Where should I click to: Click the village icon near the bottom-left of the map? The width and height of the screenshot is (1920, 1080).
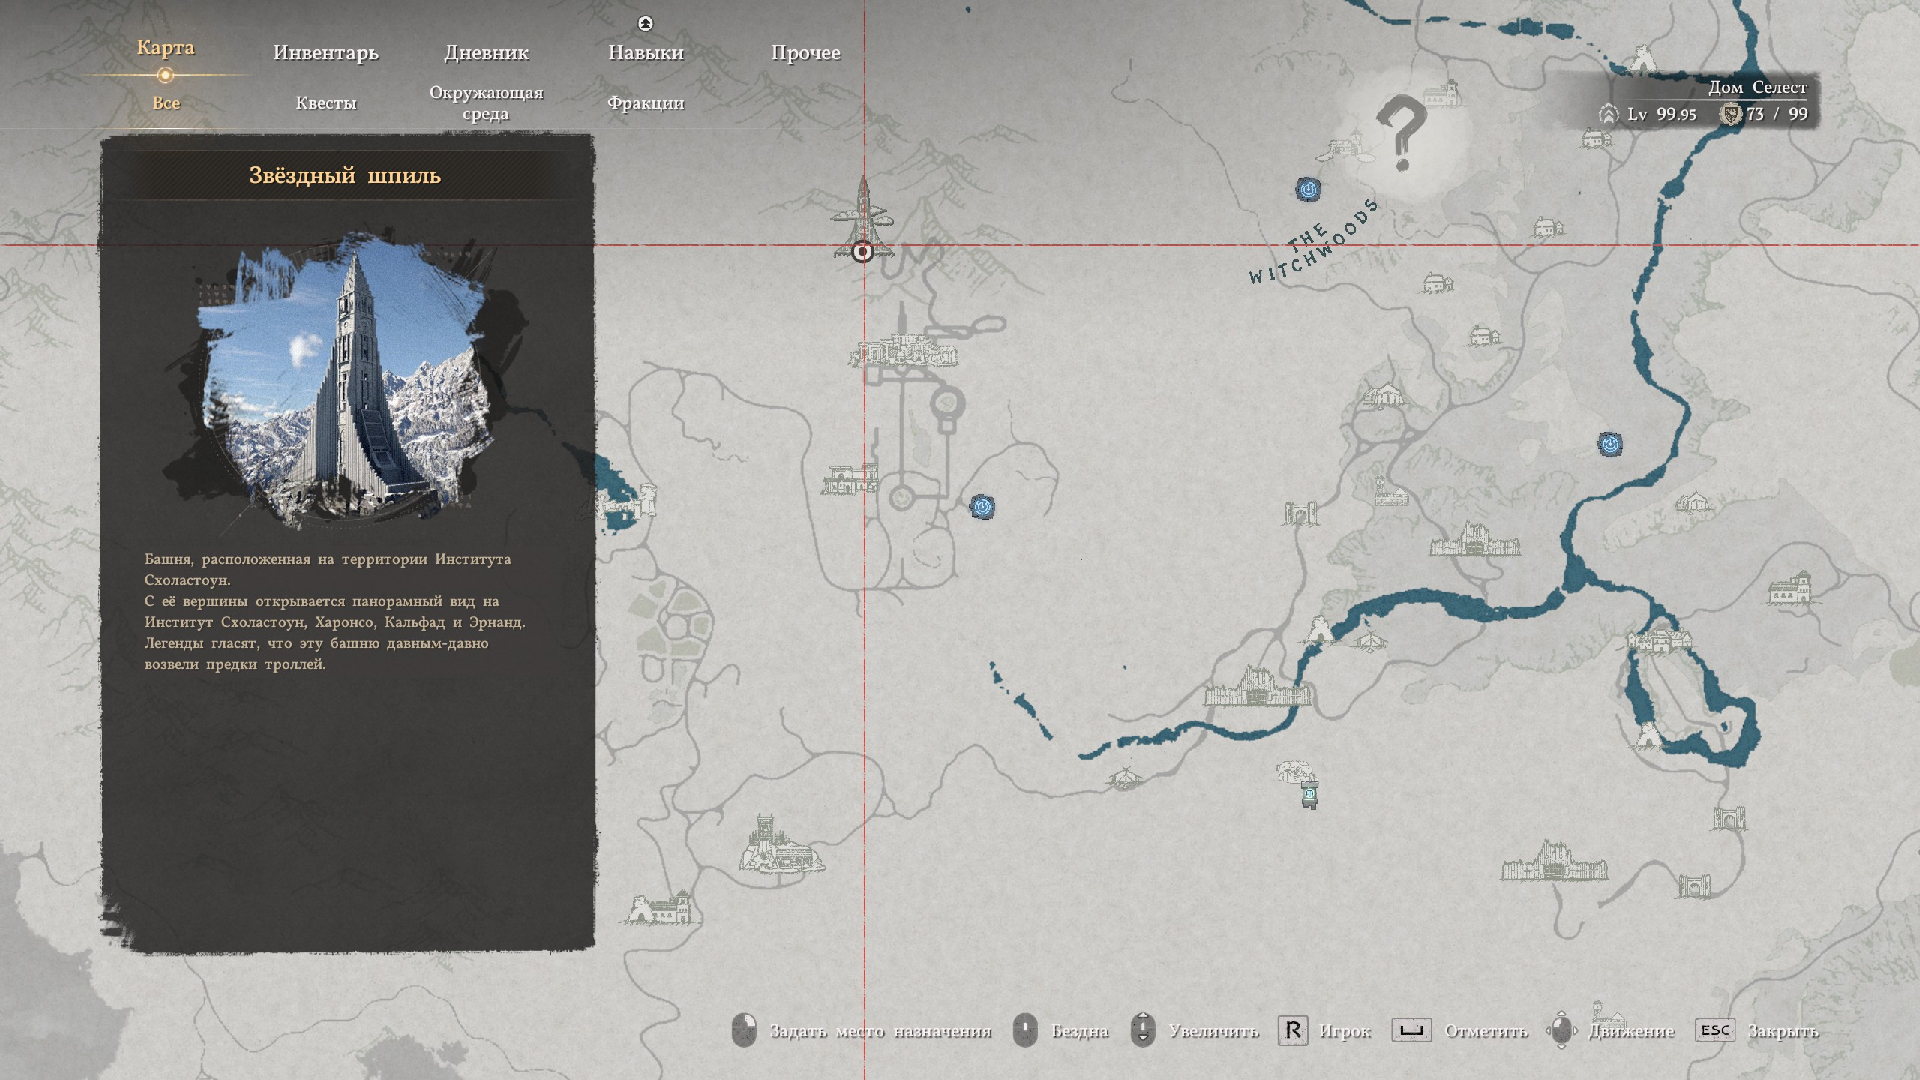click(x=661, y=909)
